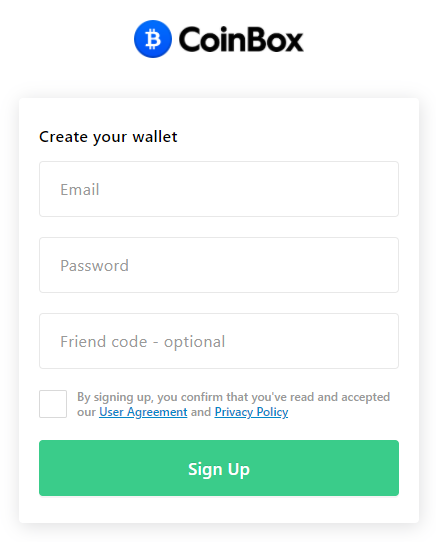436x542 pixels.
Task: Click the Bitcoin symbol inside the blue circle
Action: (x=153, y=39)
